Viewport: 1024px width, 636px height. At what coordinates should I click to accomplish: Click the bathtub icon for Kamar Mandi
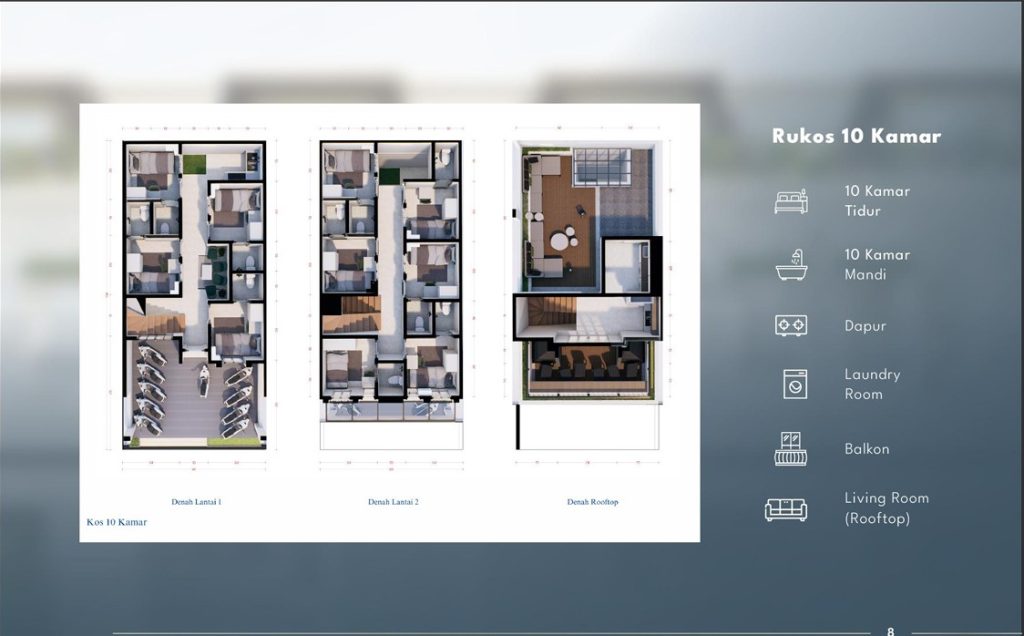pyautogui.click(x=790, y=265)
